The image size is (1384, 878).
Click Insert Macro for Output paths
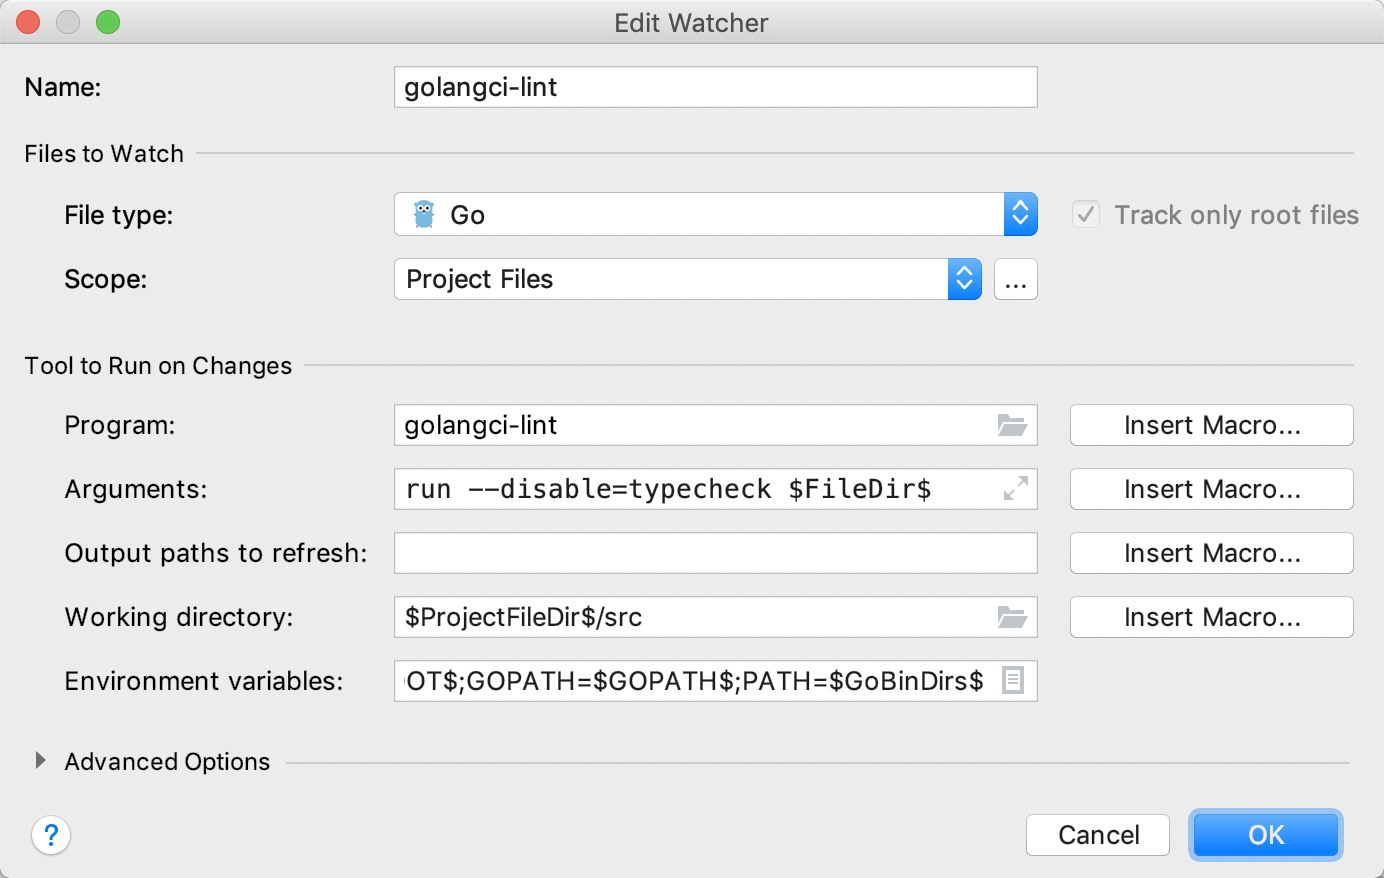tap(1212, 553)
